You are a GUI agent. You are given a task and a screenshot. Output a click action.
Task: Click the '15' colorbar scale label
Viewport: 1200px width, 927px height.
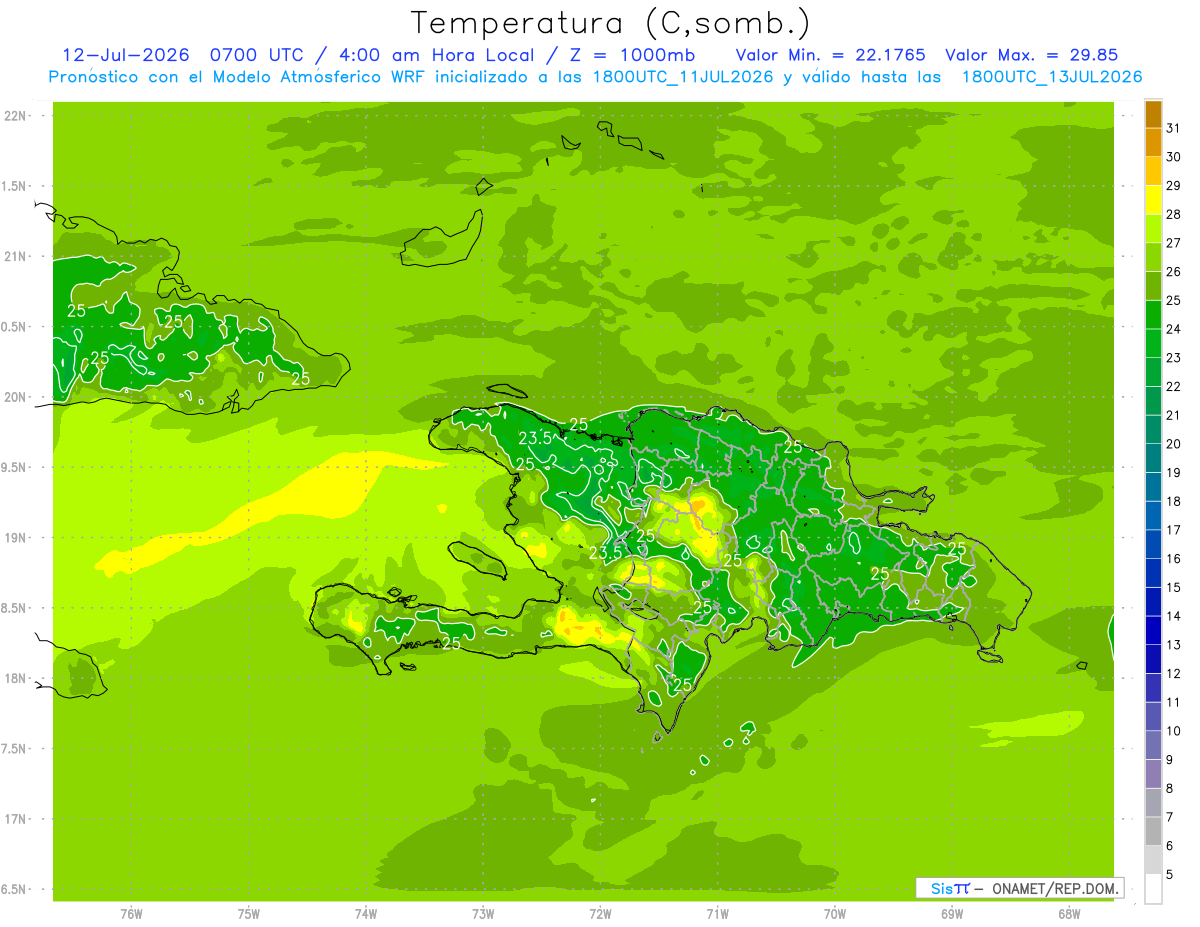1174,587
